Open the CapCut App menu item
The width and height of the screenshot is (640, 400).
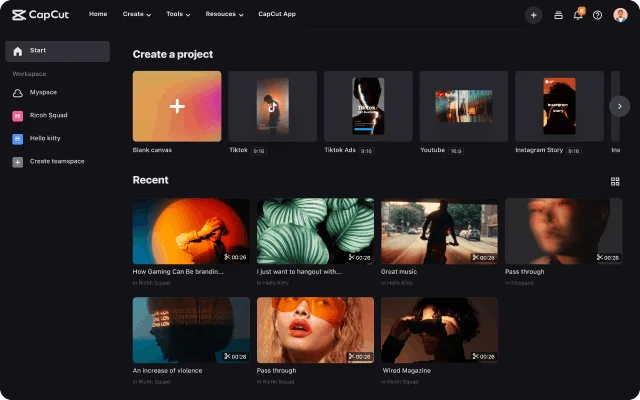pyautogui.click(x=276, y=15)
